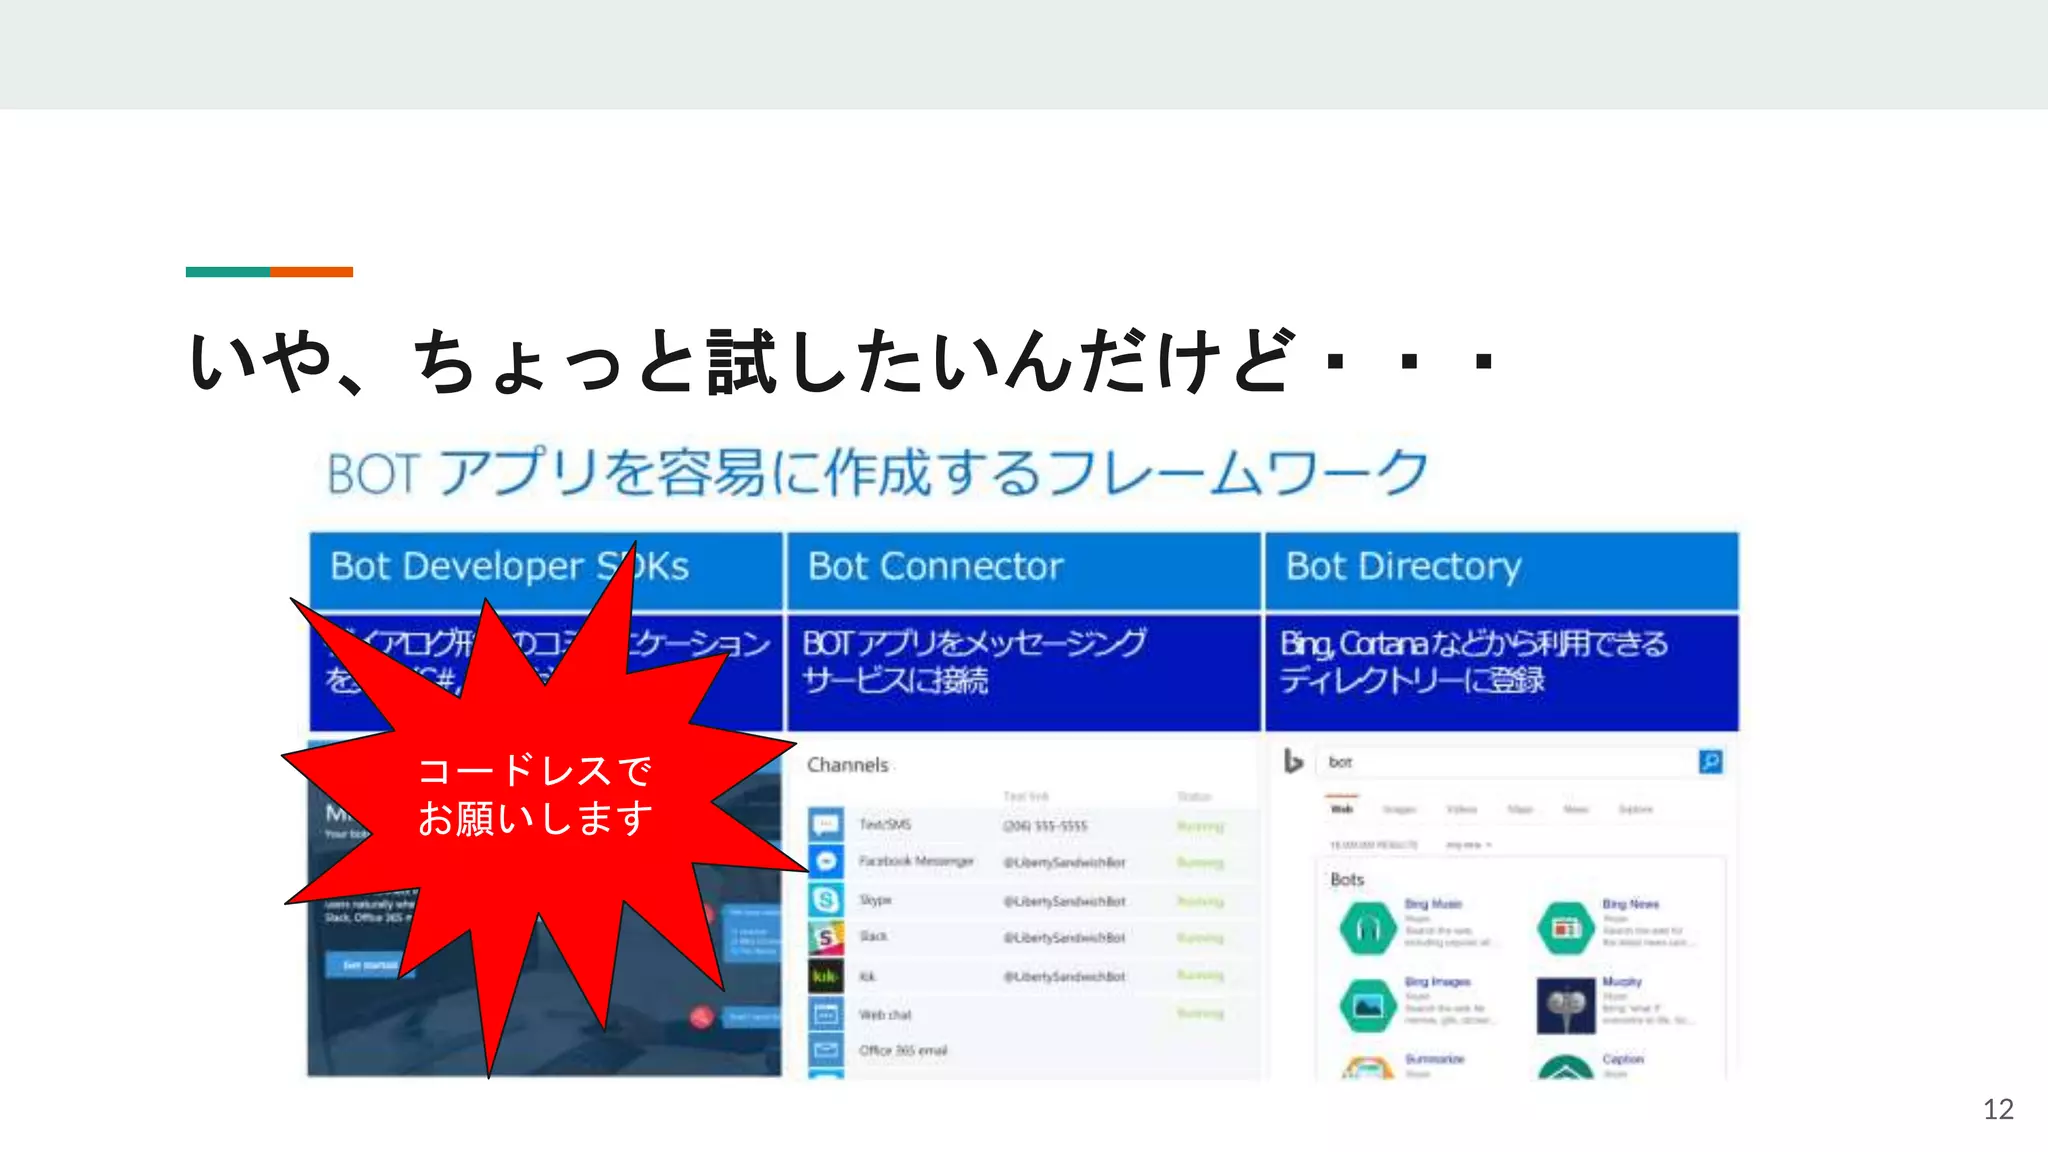Click the Slack channel icon
2048x1152 pixels.
(x=826, y=937)
